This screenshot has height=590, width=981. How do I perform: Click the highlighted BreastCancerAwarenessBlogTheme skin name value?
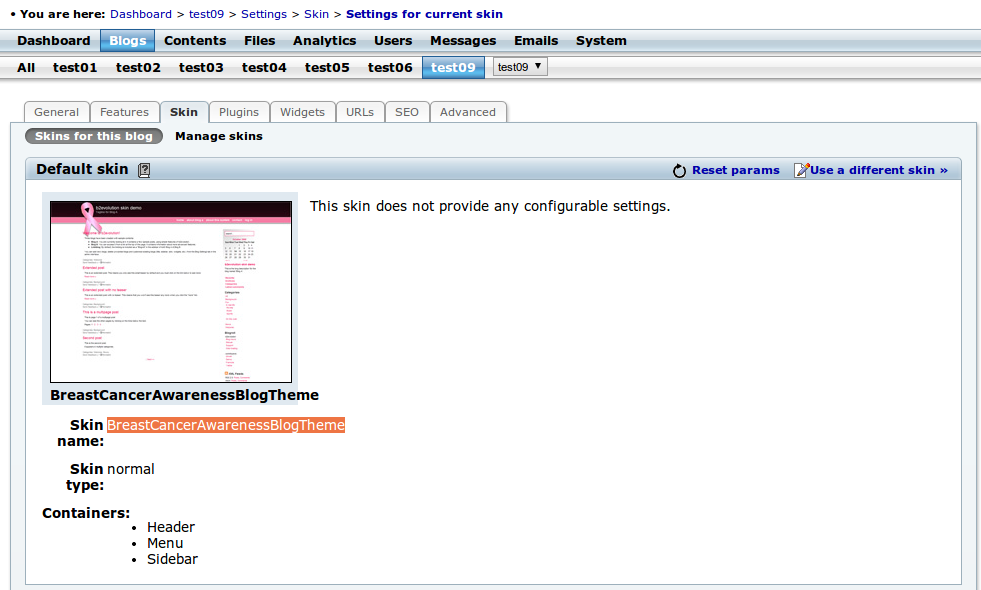coord(226,425)
